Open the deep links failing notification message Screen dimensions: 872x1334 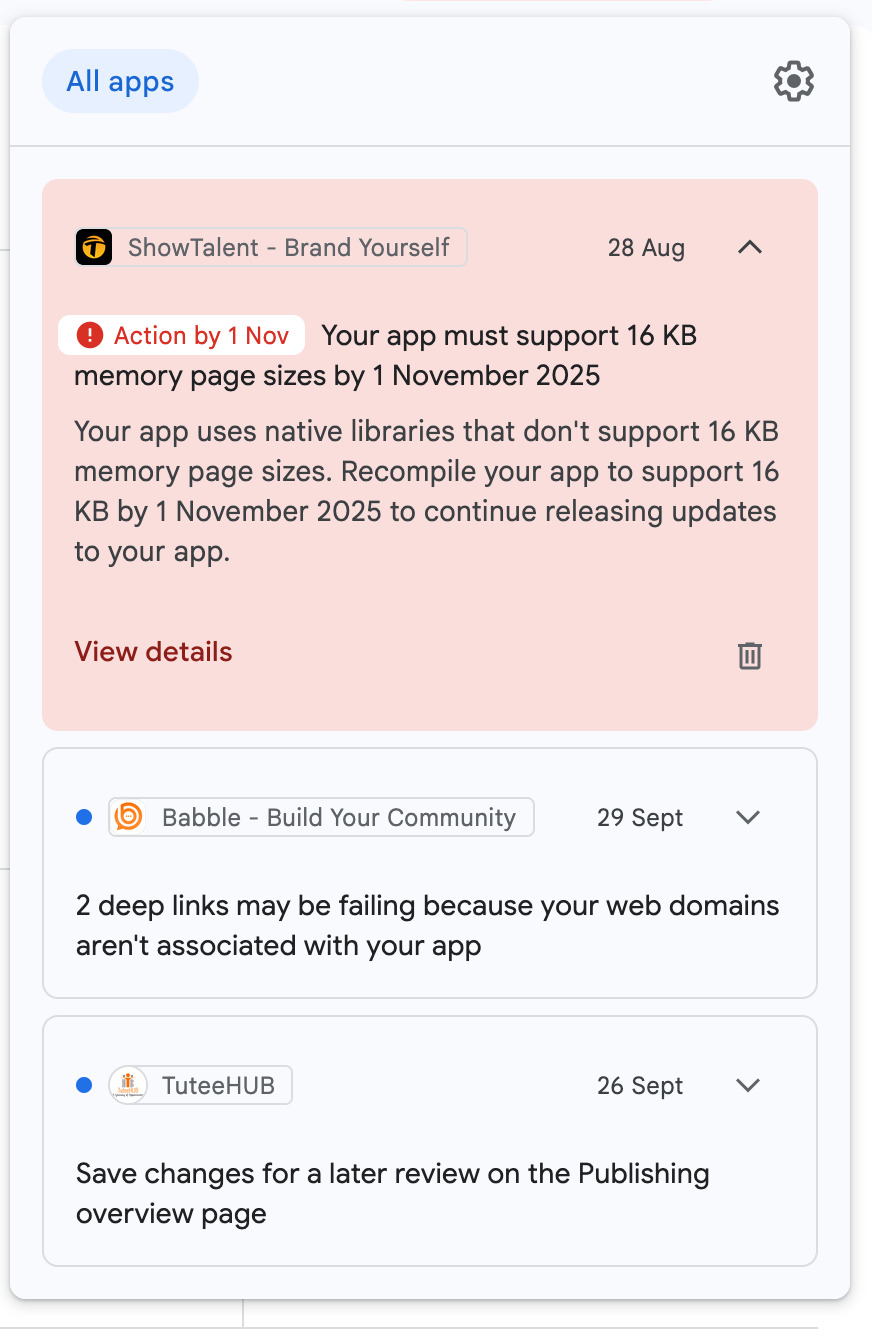point(427,926)
